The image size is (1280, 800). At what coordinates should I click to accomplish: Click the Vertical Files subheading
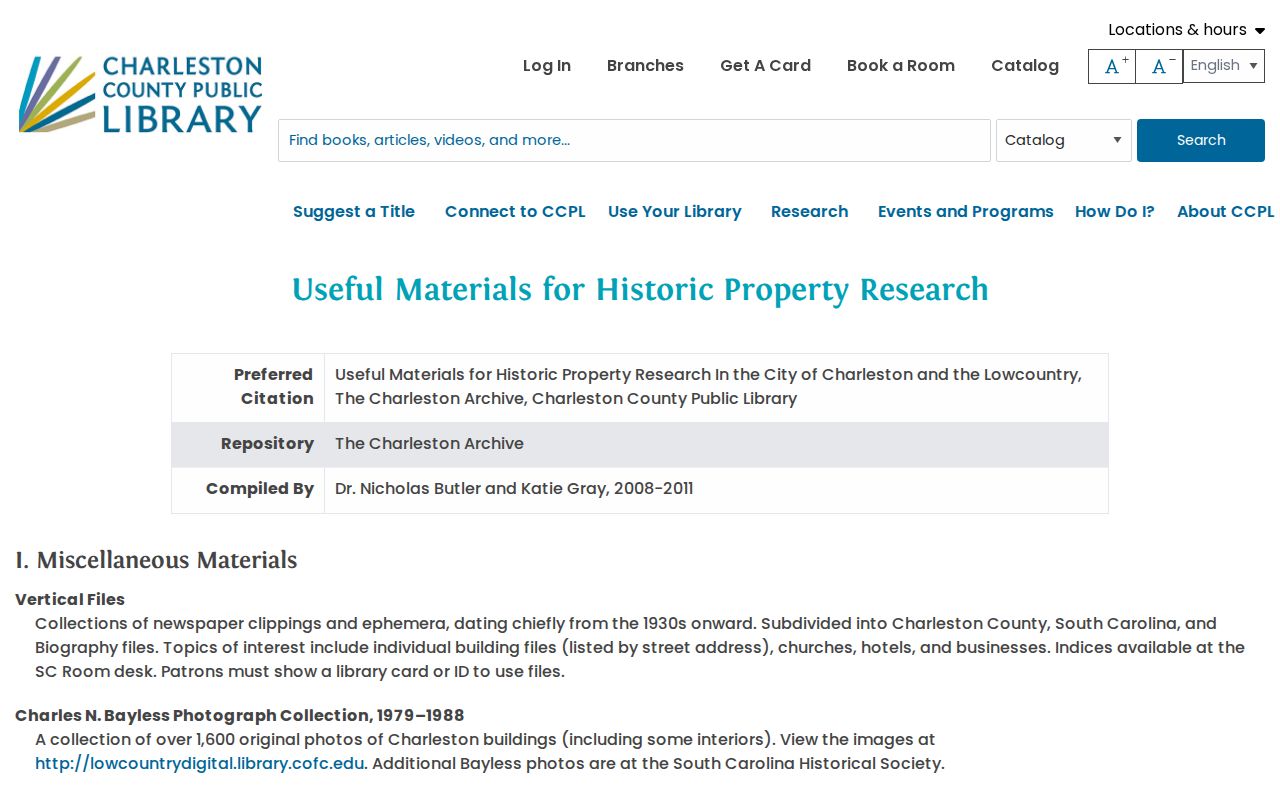click(x=70, y=600)
